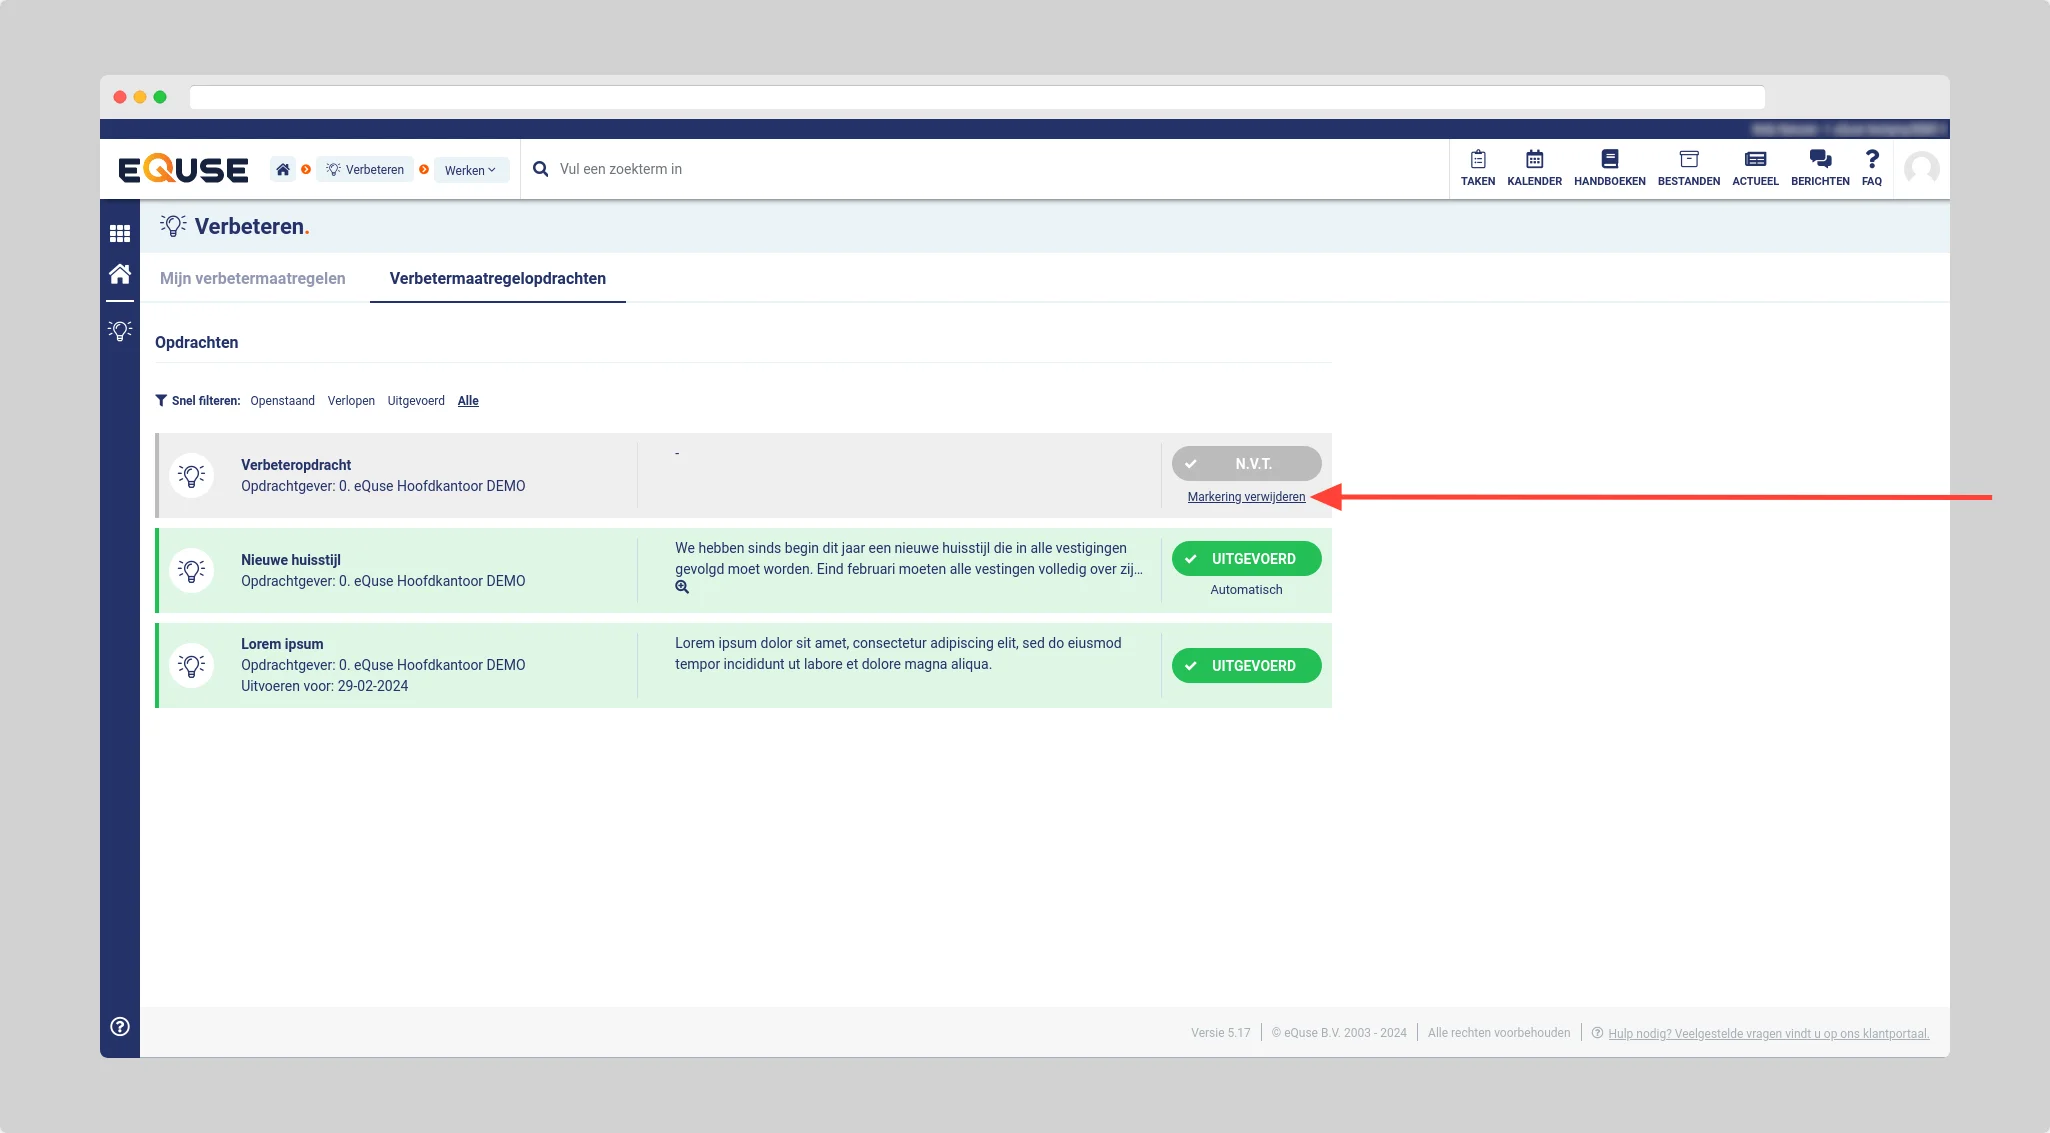
Task: Open the apps grid in sidebar
Action: (x=120, y=233)
